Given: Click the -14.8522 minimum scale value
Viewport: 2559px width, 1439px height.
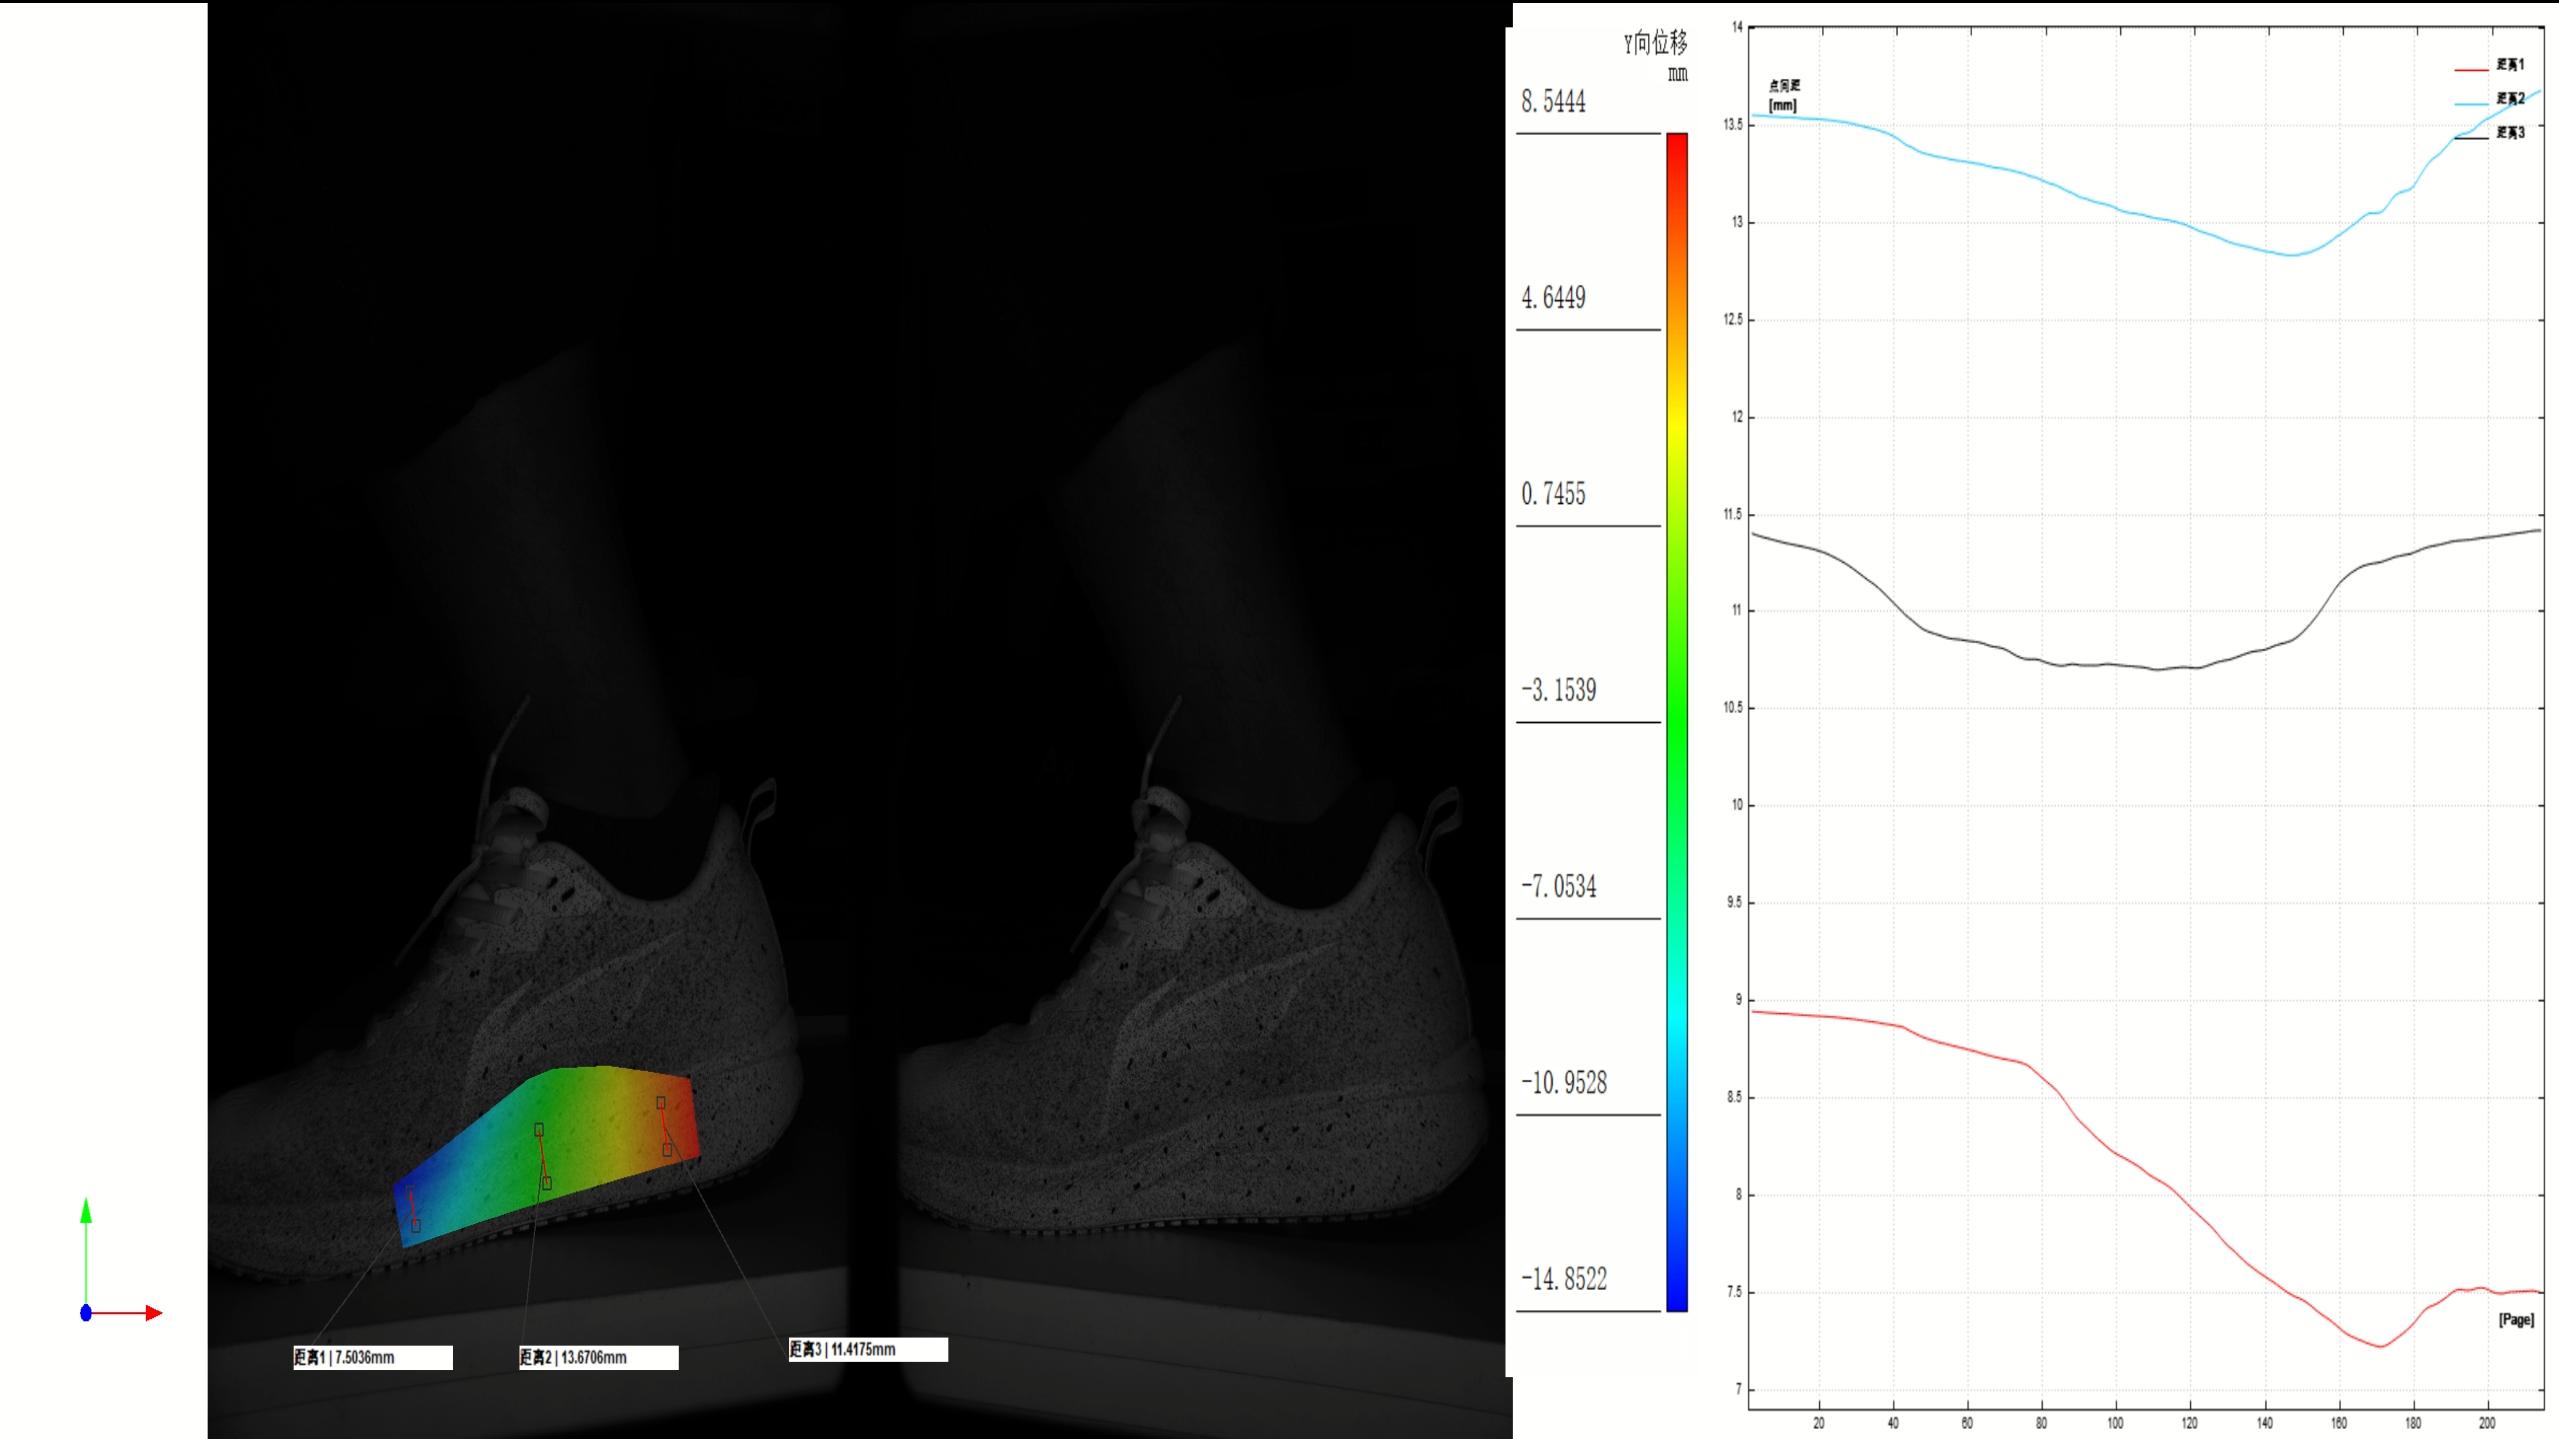Looking at the screenshot, I should click(x=1564, y=1279).
